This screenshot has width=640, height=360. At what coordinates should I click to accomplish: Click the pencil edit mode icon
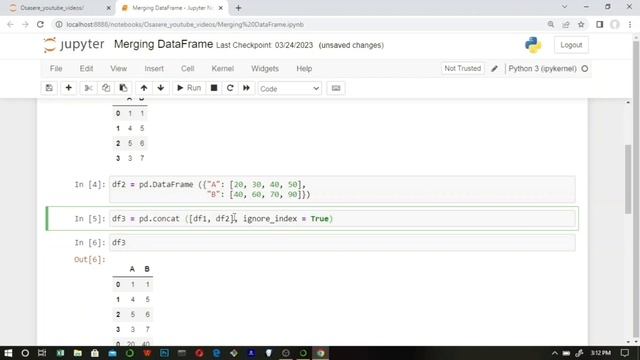pyautogui.click(x=494, y=69)
